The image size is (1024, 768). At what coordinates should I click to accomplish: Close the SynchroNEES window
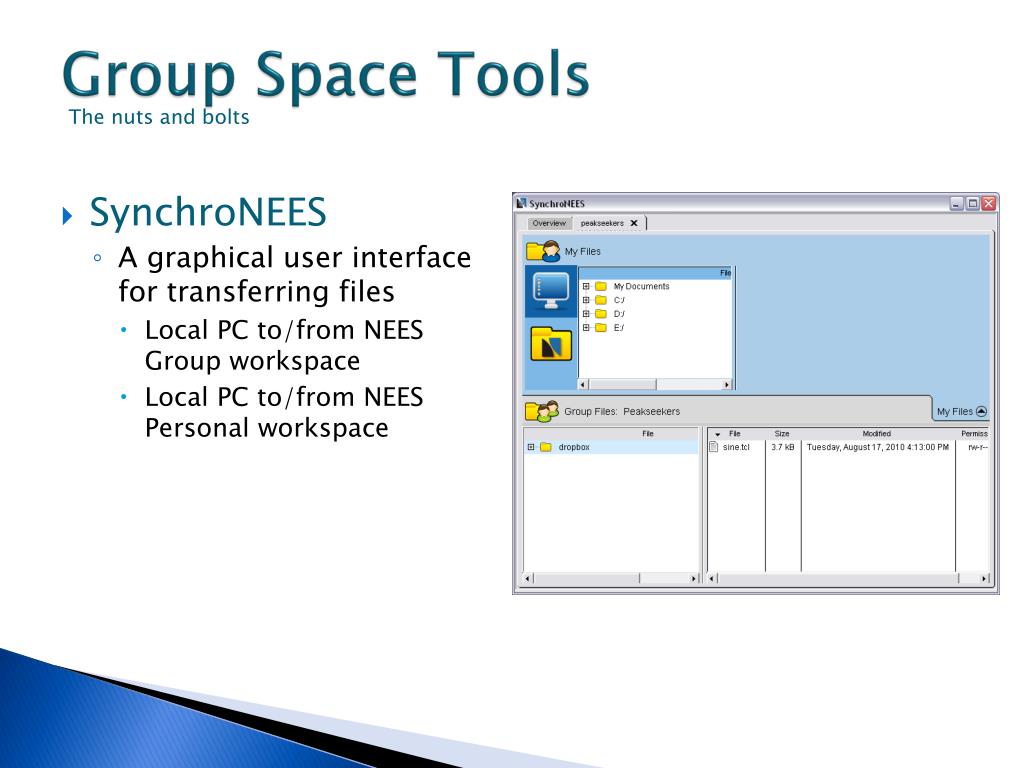tap(989, 203)
